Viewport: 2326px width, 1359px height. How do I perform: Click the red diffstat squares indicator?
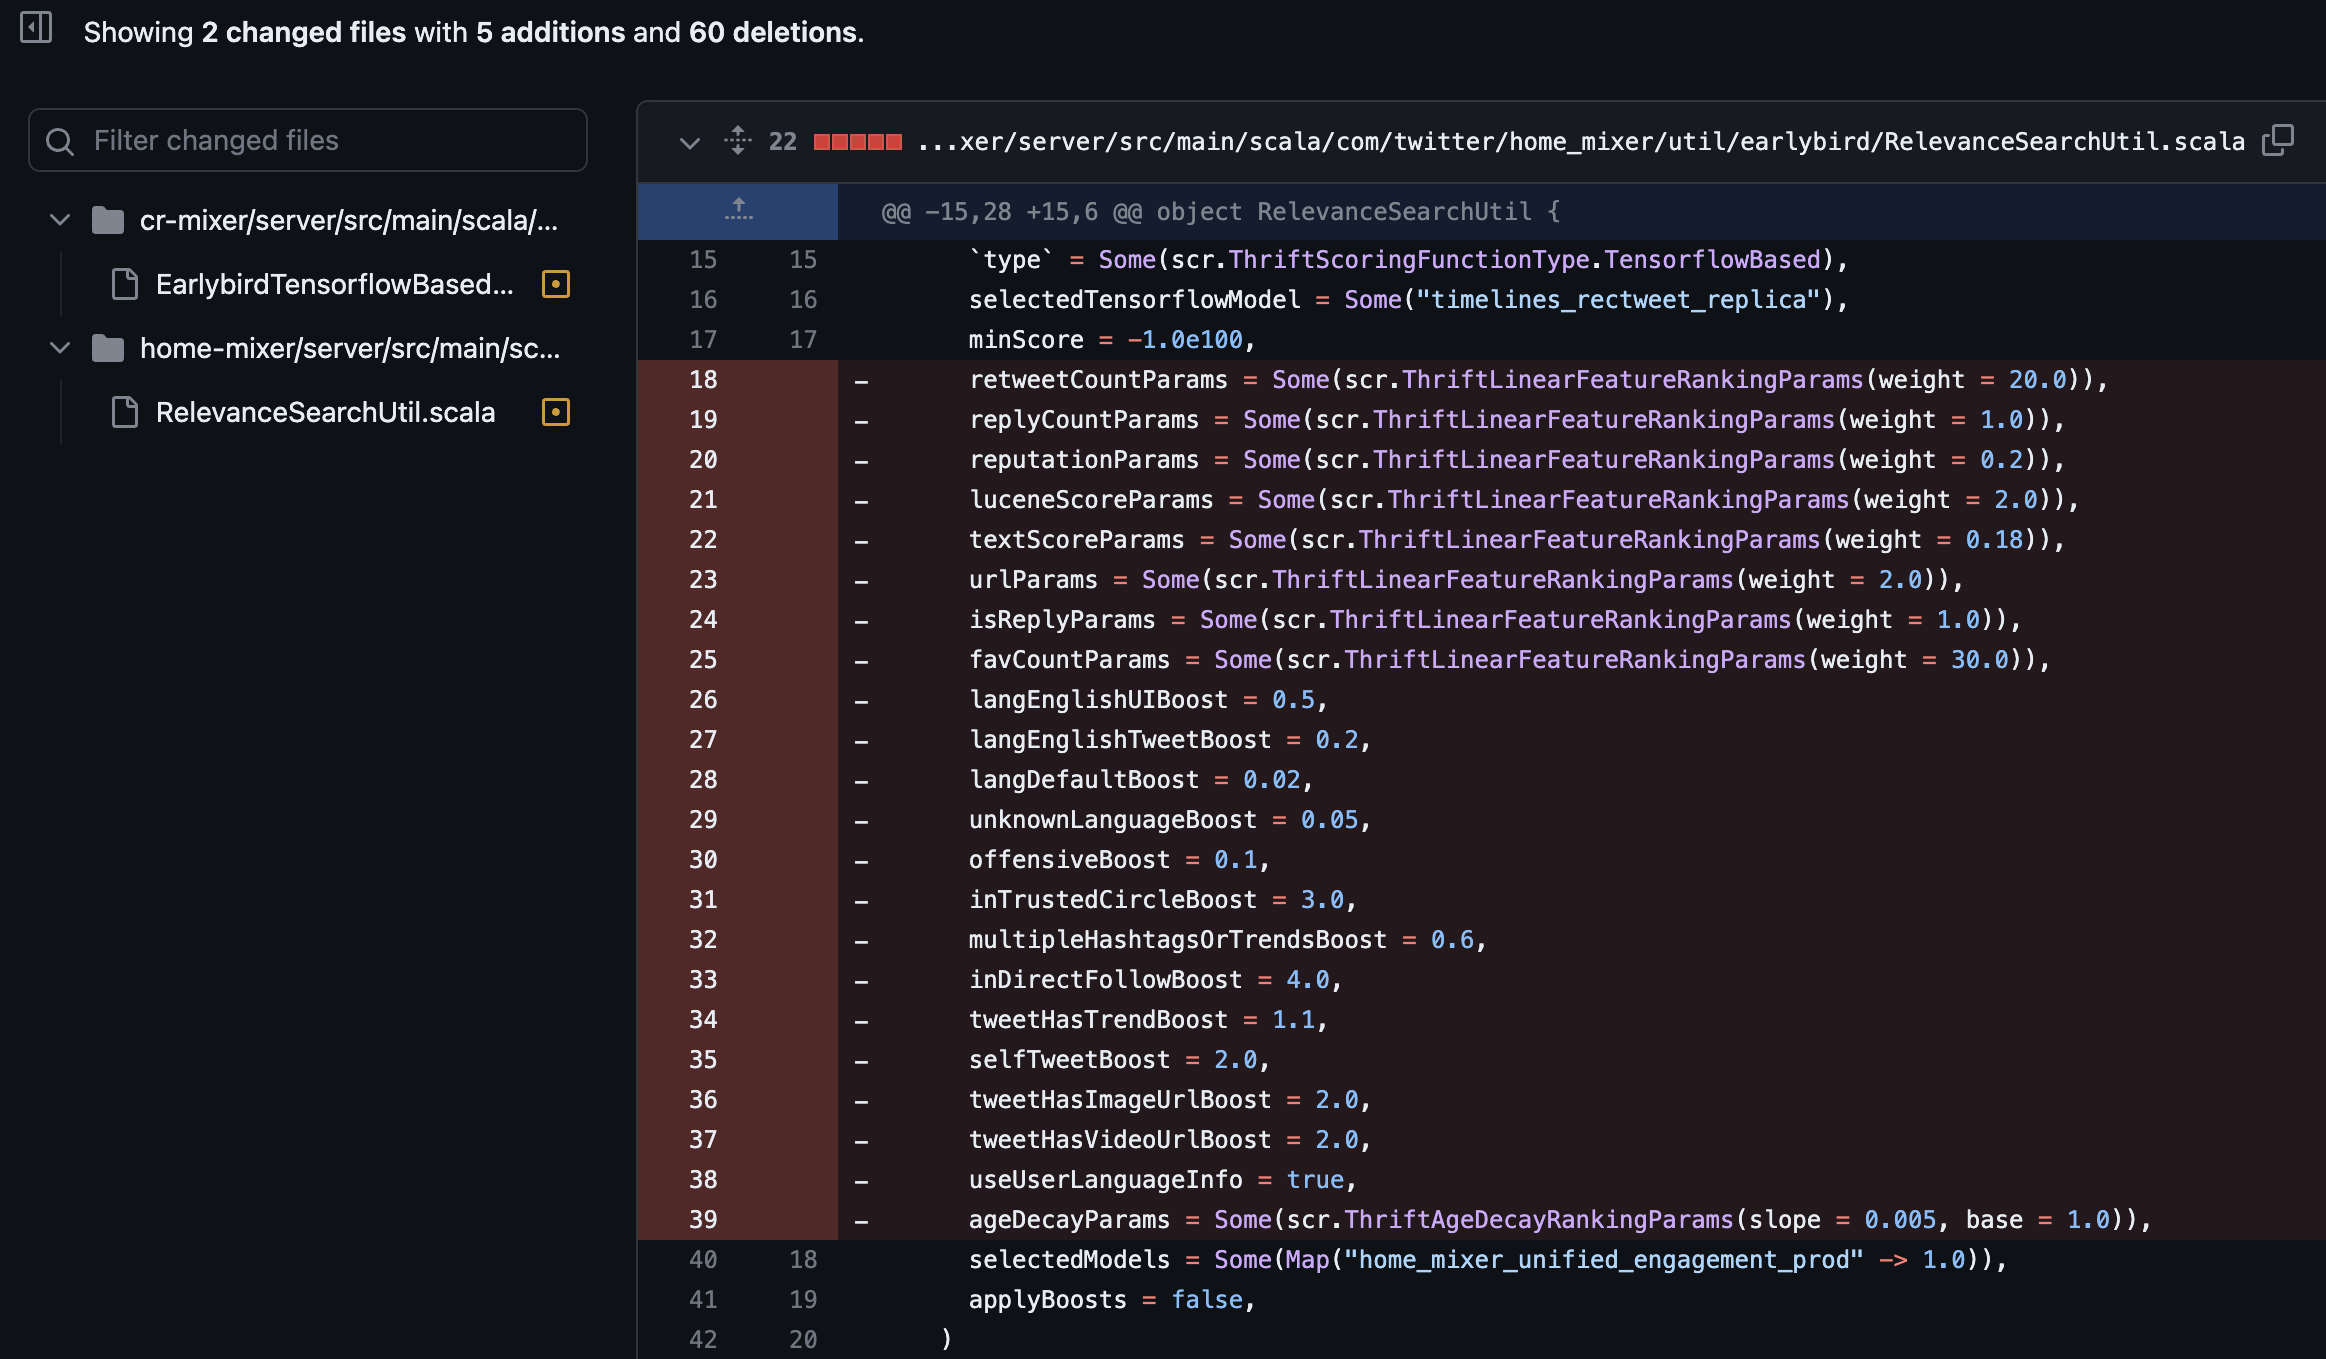point(857,142)
